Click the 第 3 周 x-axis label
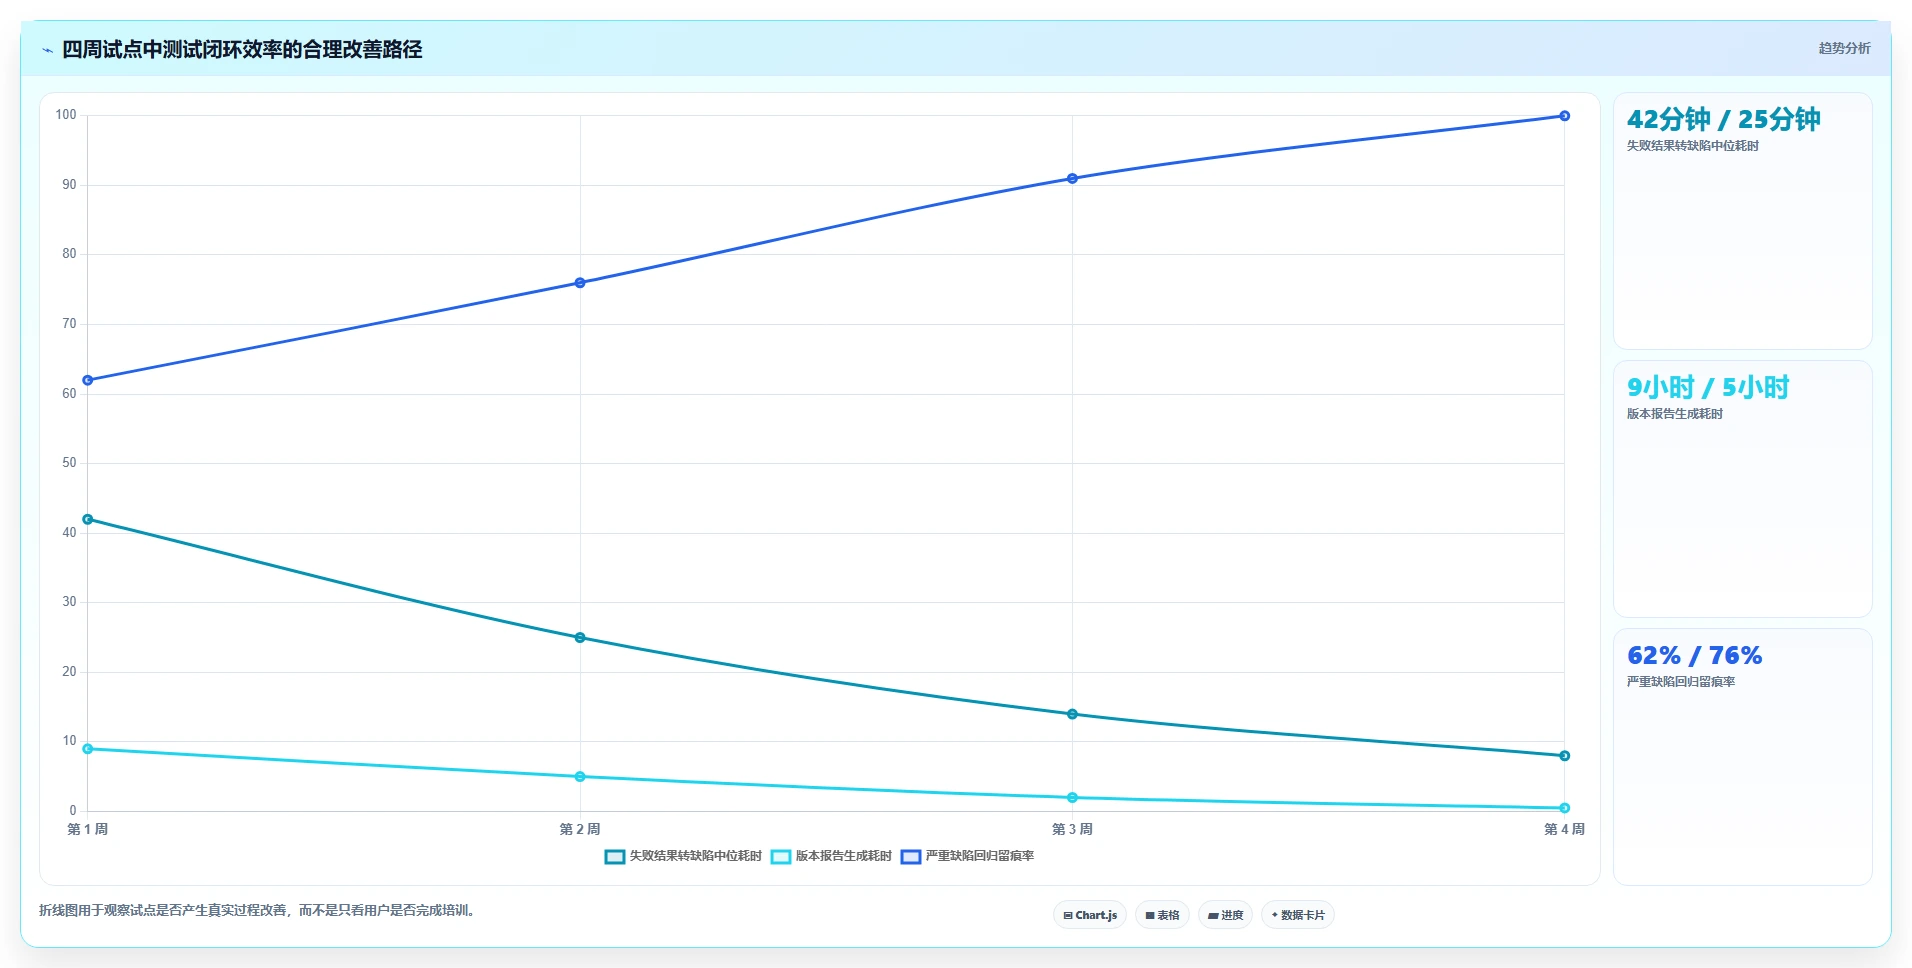 (1072, 829)
